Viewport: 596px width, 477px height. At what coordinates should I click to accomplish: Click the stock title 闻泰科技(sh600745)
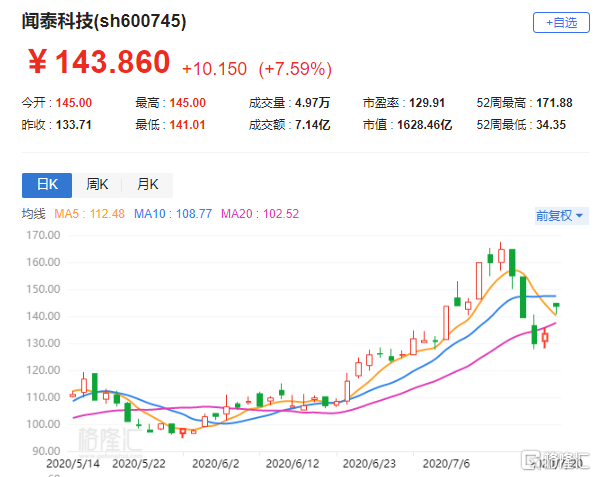click(x=104, y=21)
